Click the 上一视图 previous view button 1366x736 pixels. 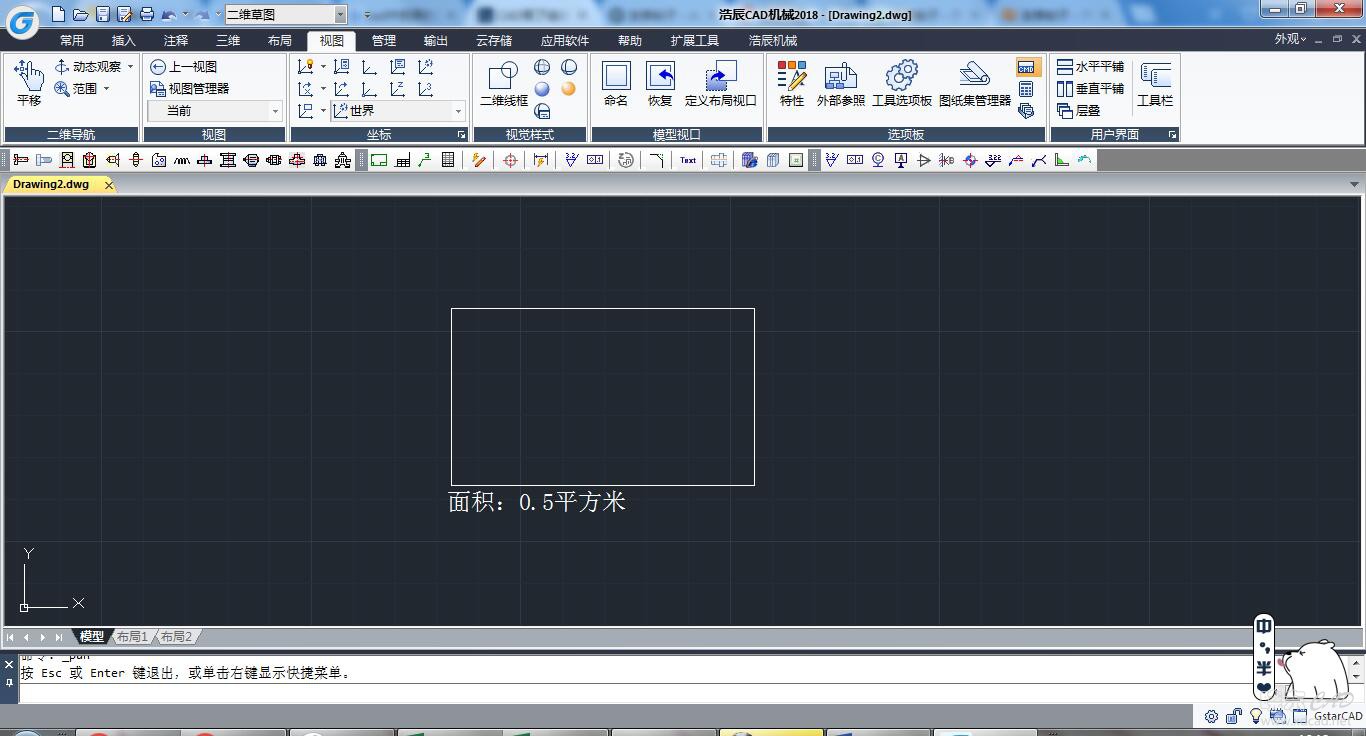[184, 67]
